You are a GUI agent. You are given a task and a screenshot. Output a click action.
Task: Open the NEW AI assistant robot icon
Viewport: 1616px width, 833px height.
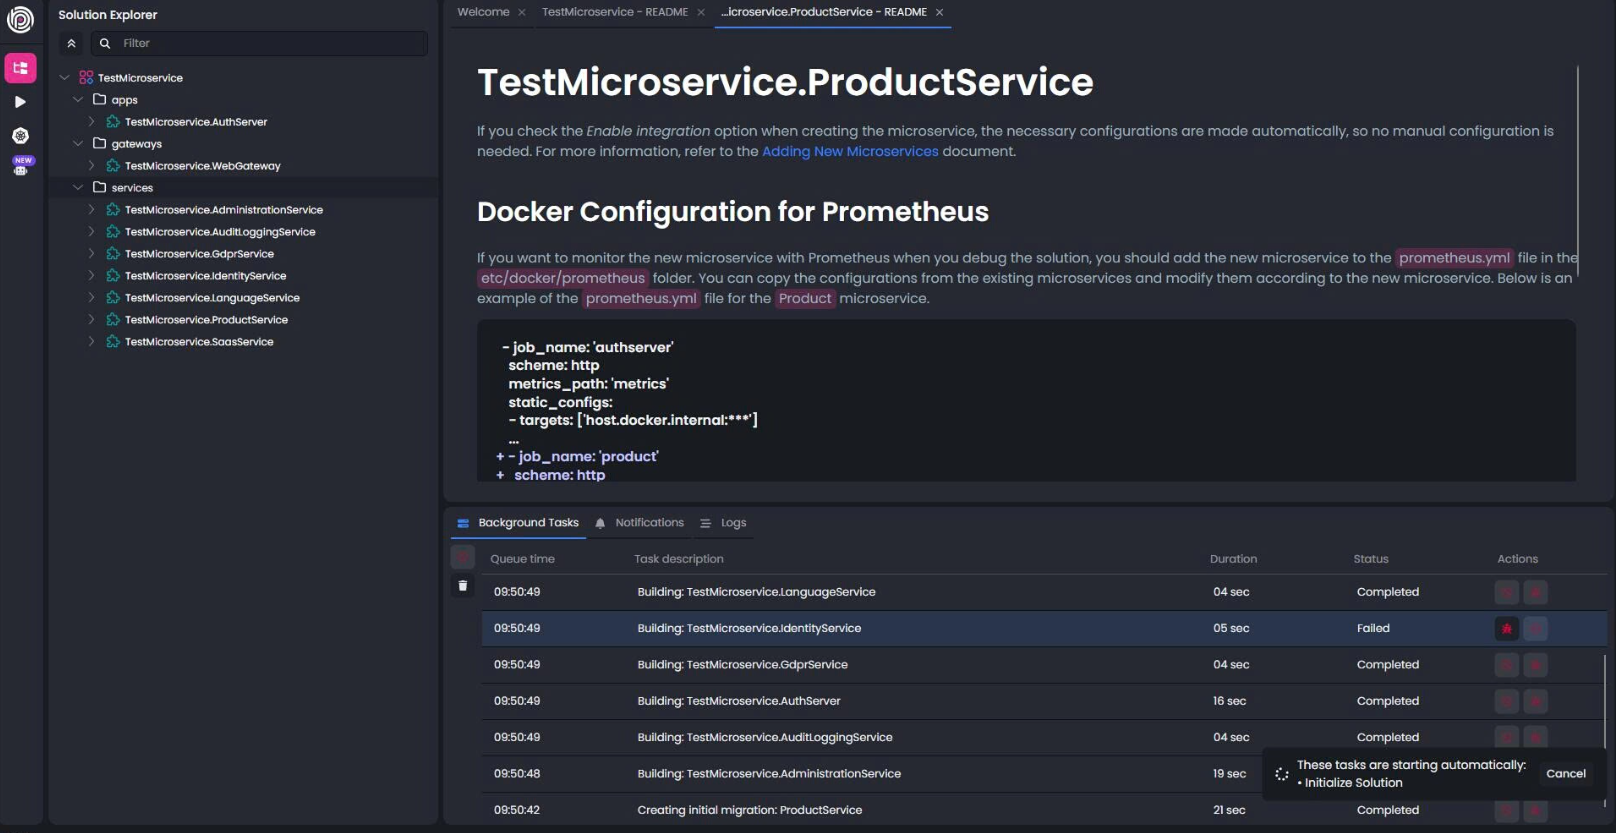point(21,167)
